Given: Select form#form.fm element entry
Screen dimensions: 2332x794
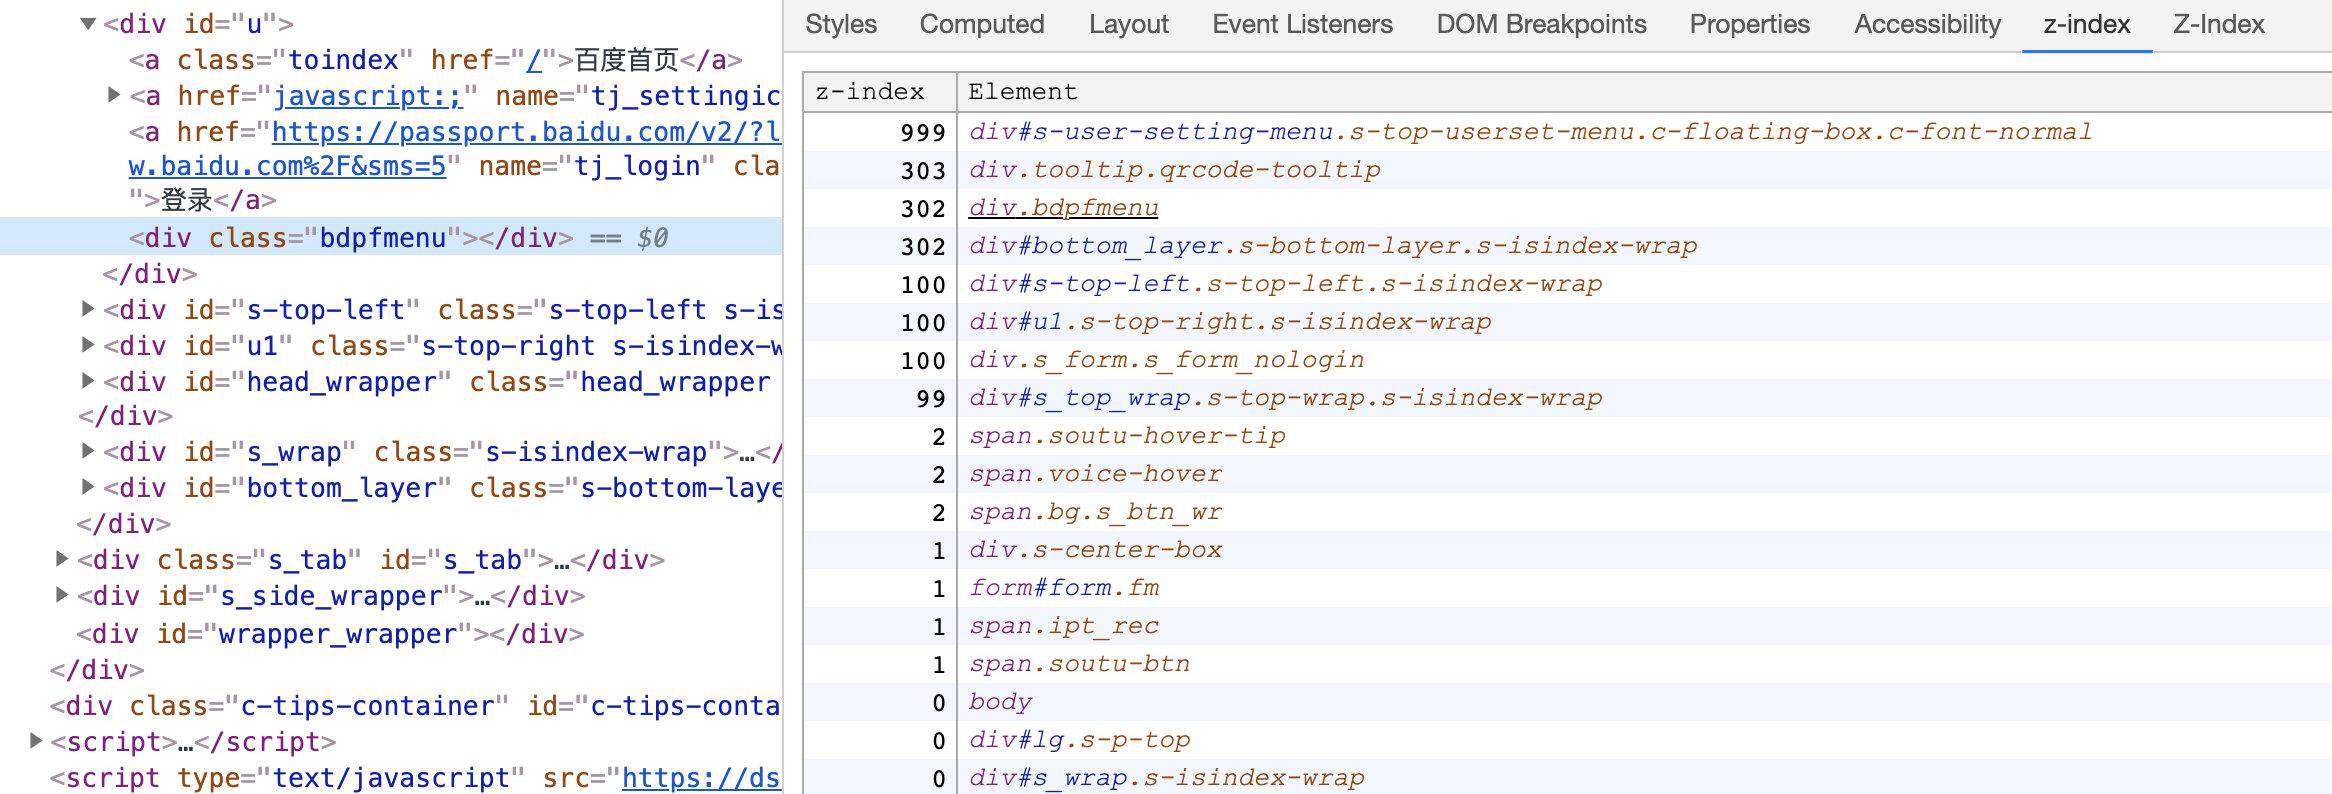Looking at the screenshot, I should point(1064,587).
